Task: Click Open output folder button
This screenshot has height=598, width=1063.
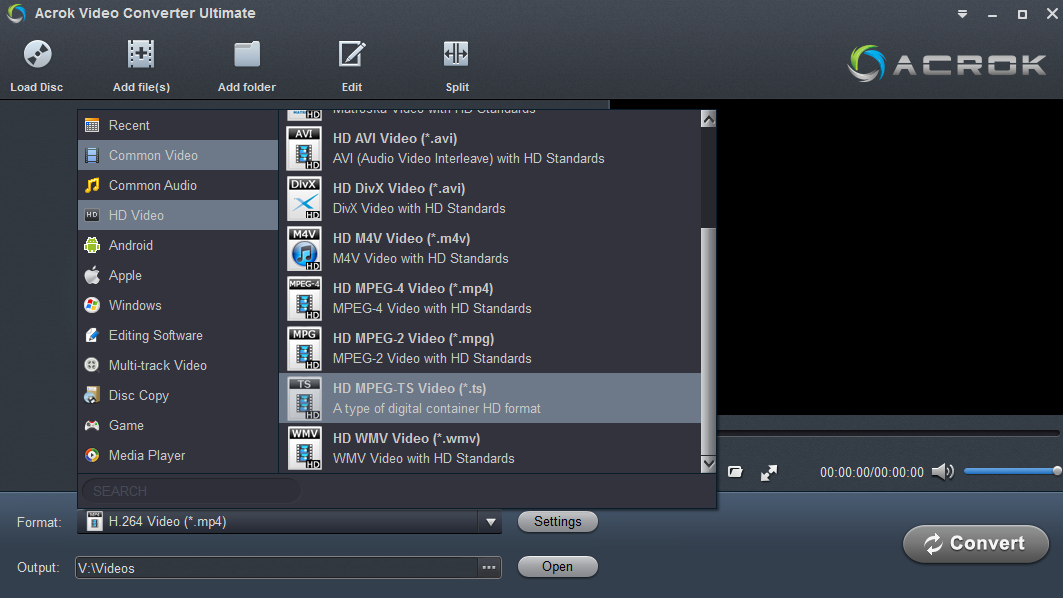Action: pos(558,567)
